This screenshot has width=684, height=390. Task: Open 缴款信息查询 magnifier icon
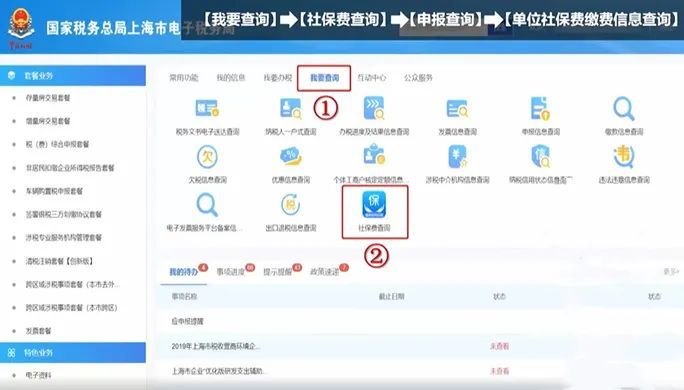[624, 108]
